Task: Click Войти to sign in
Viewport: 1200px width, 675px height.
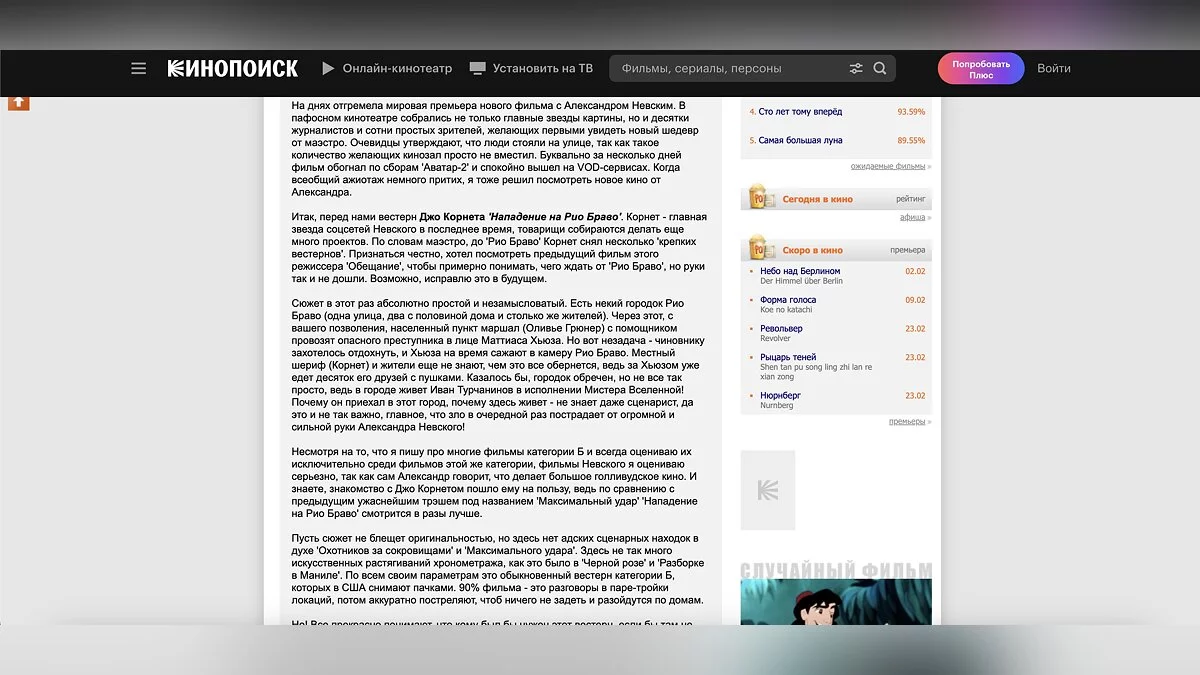Action: coord(1054,68)
